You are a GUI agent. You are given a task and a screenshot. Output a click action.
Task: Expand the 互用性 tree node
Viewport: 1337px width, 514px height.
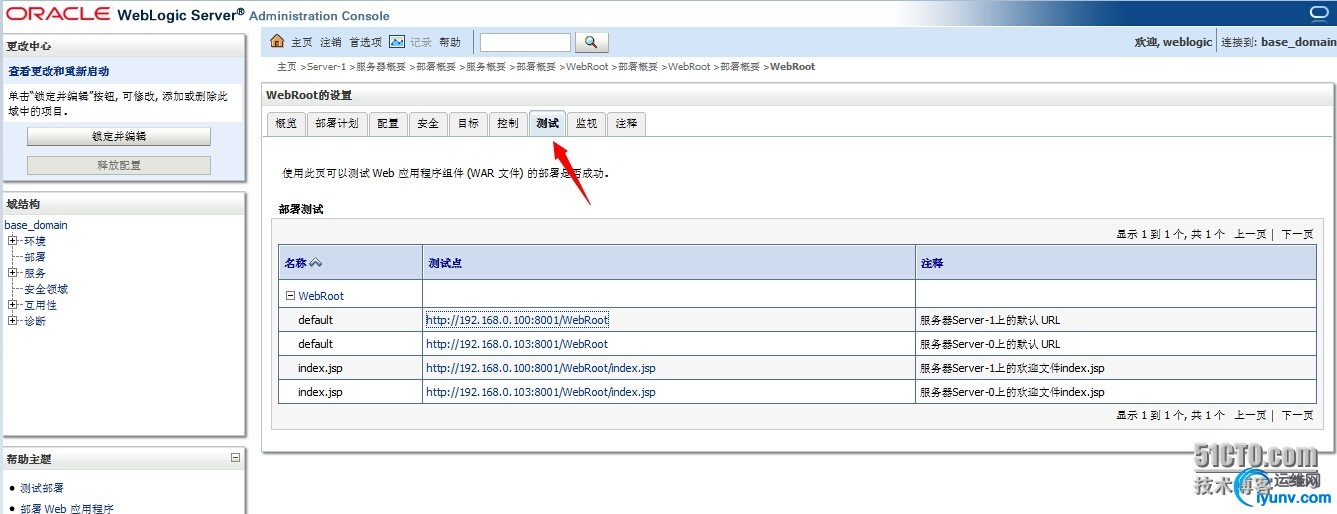(x=12, y=305)
